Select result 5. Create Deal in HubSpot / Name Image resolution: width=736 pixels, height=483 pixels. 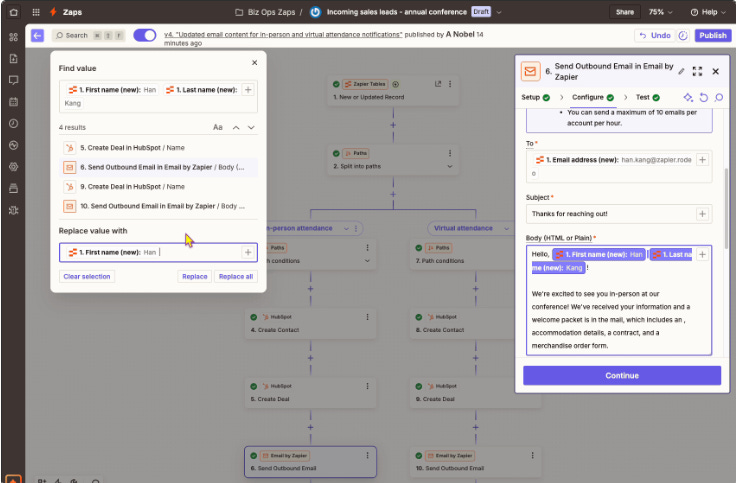tap(158, 148)
